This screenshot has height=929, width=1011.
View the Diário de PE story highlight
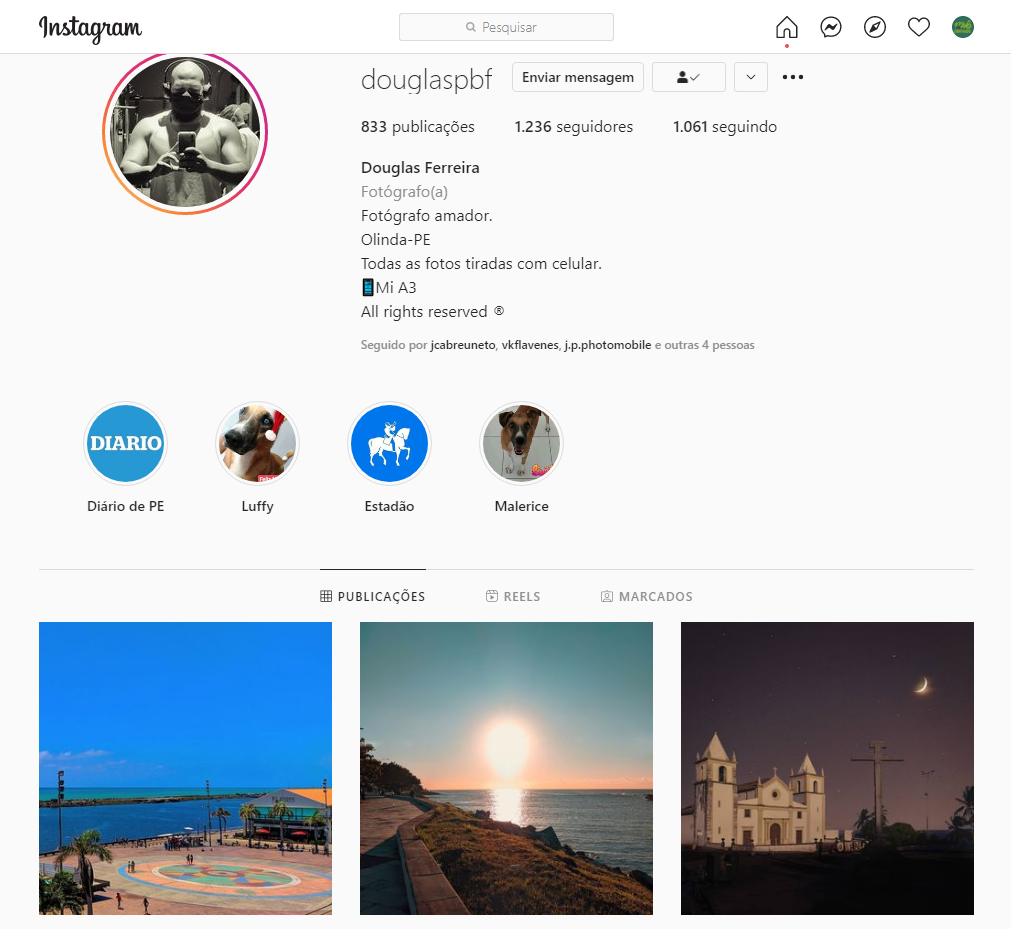tap(125, 444)
